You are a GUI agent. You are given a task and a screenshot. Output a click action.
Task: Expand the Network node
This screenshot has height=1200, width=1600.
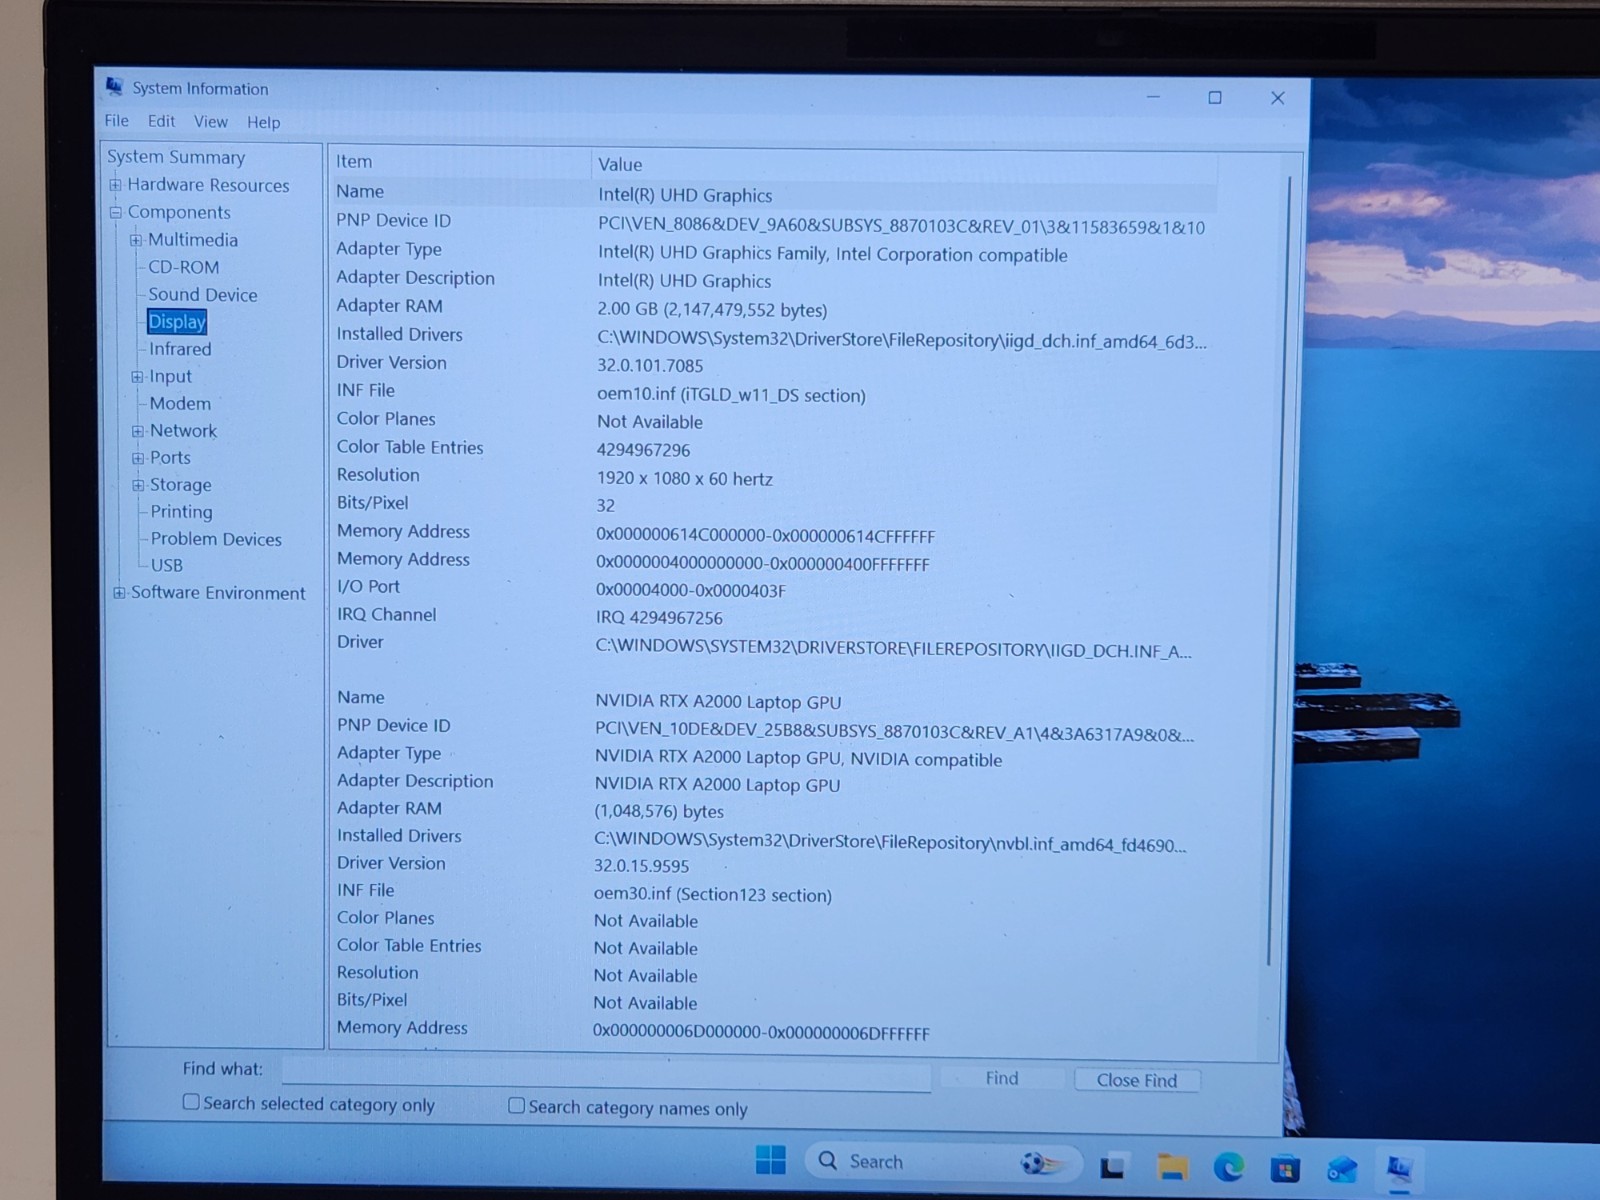click(138, 431)
